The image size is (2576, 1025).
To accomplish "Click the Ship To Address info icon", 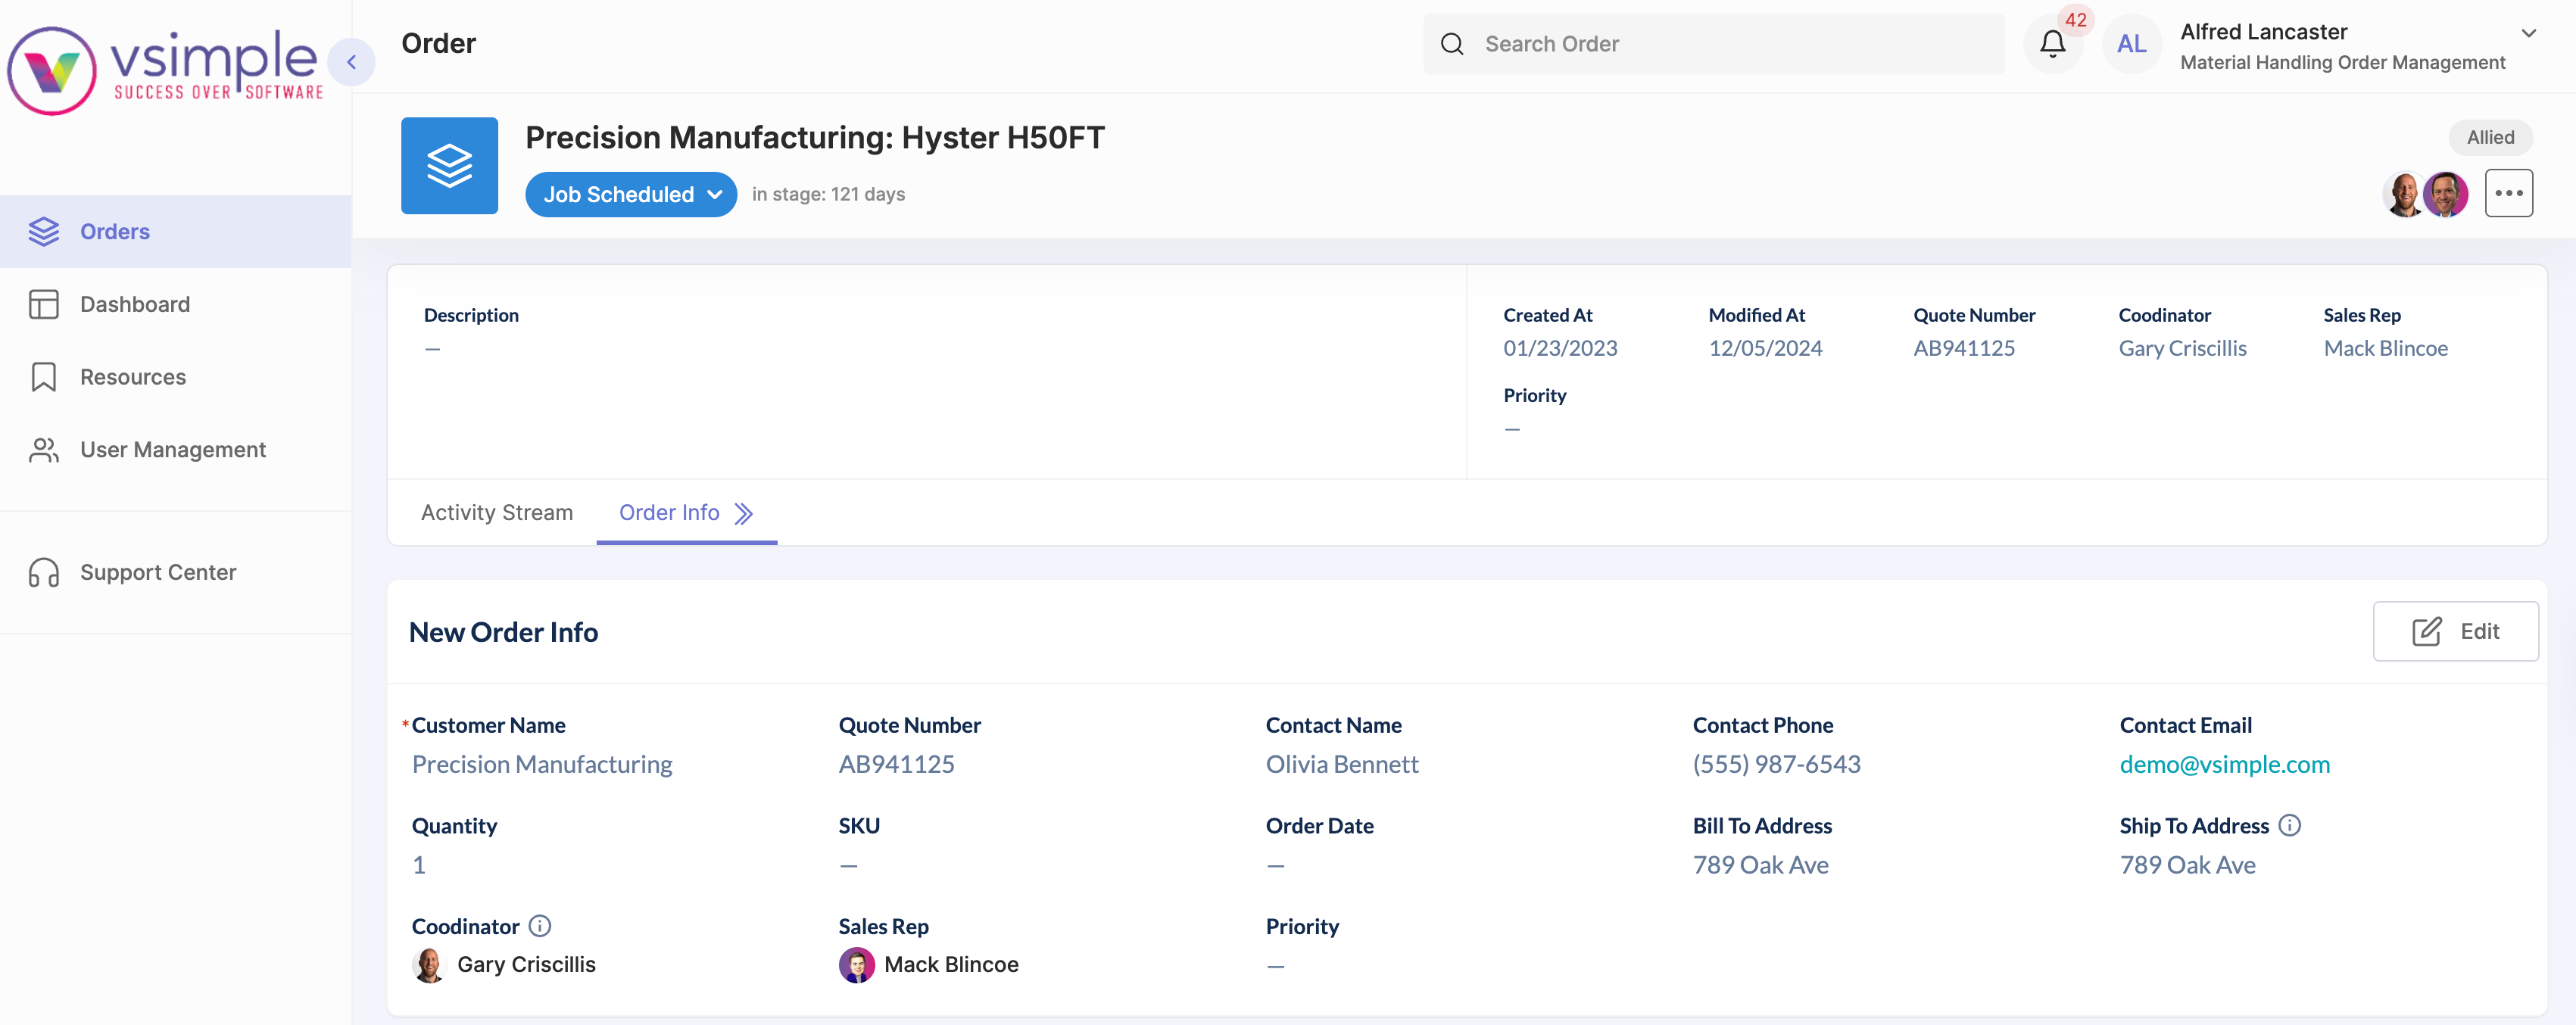I will coord(2290,825).
